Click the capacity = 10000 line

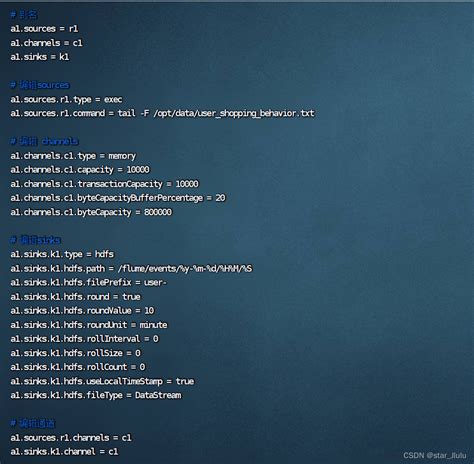point(80,170)
